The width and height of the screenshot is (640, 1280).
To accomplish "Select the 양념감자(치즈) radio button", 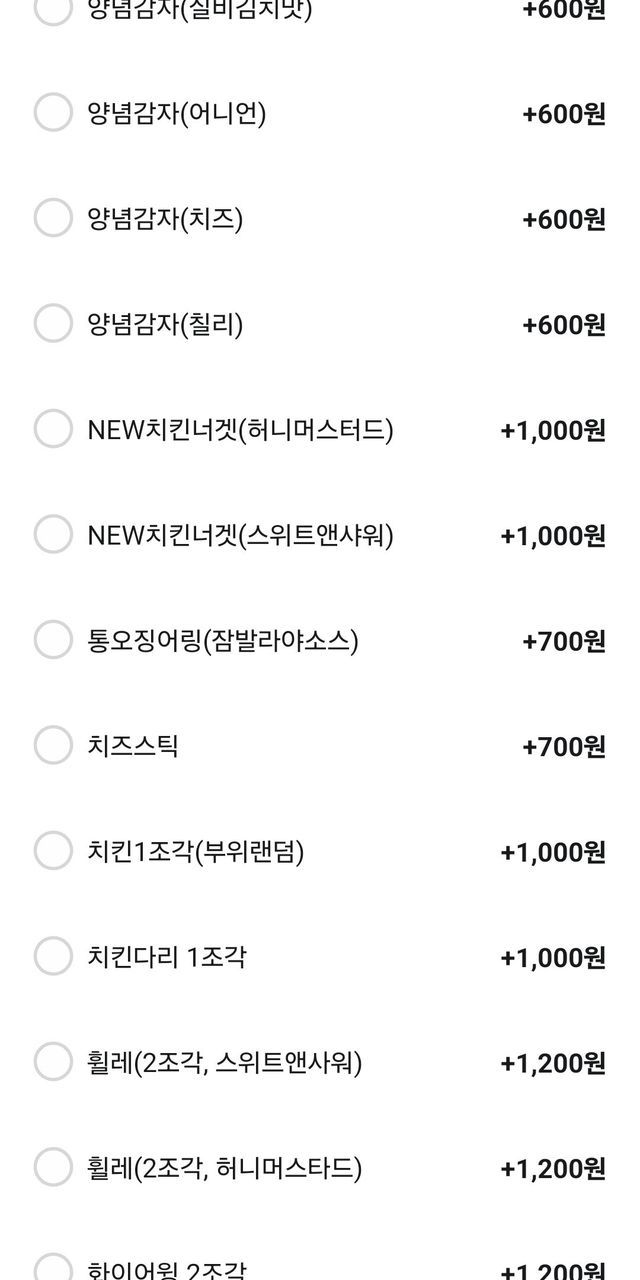I will point(53,218).
